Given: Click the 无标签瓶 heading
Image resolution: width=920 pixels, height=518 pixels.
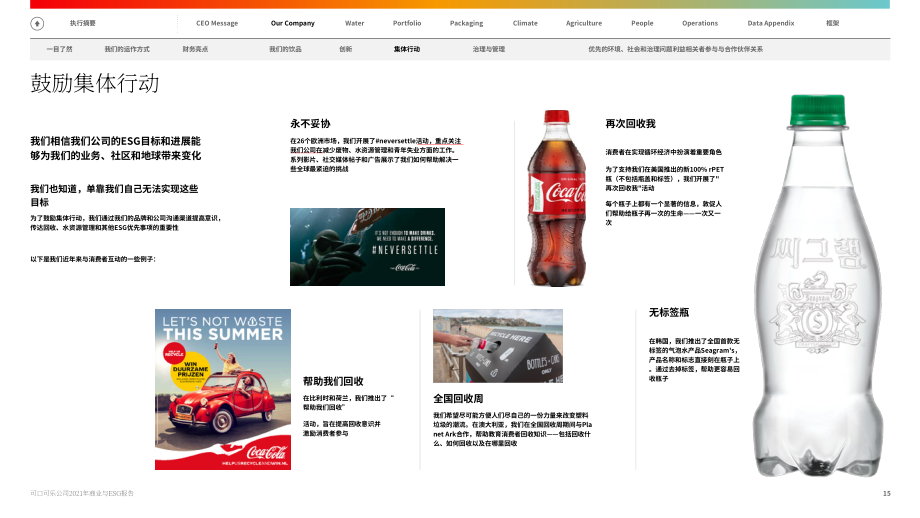Looking at the screenshot, I should pyautogui.click(x=669, y=313).
